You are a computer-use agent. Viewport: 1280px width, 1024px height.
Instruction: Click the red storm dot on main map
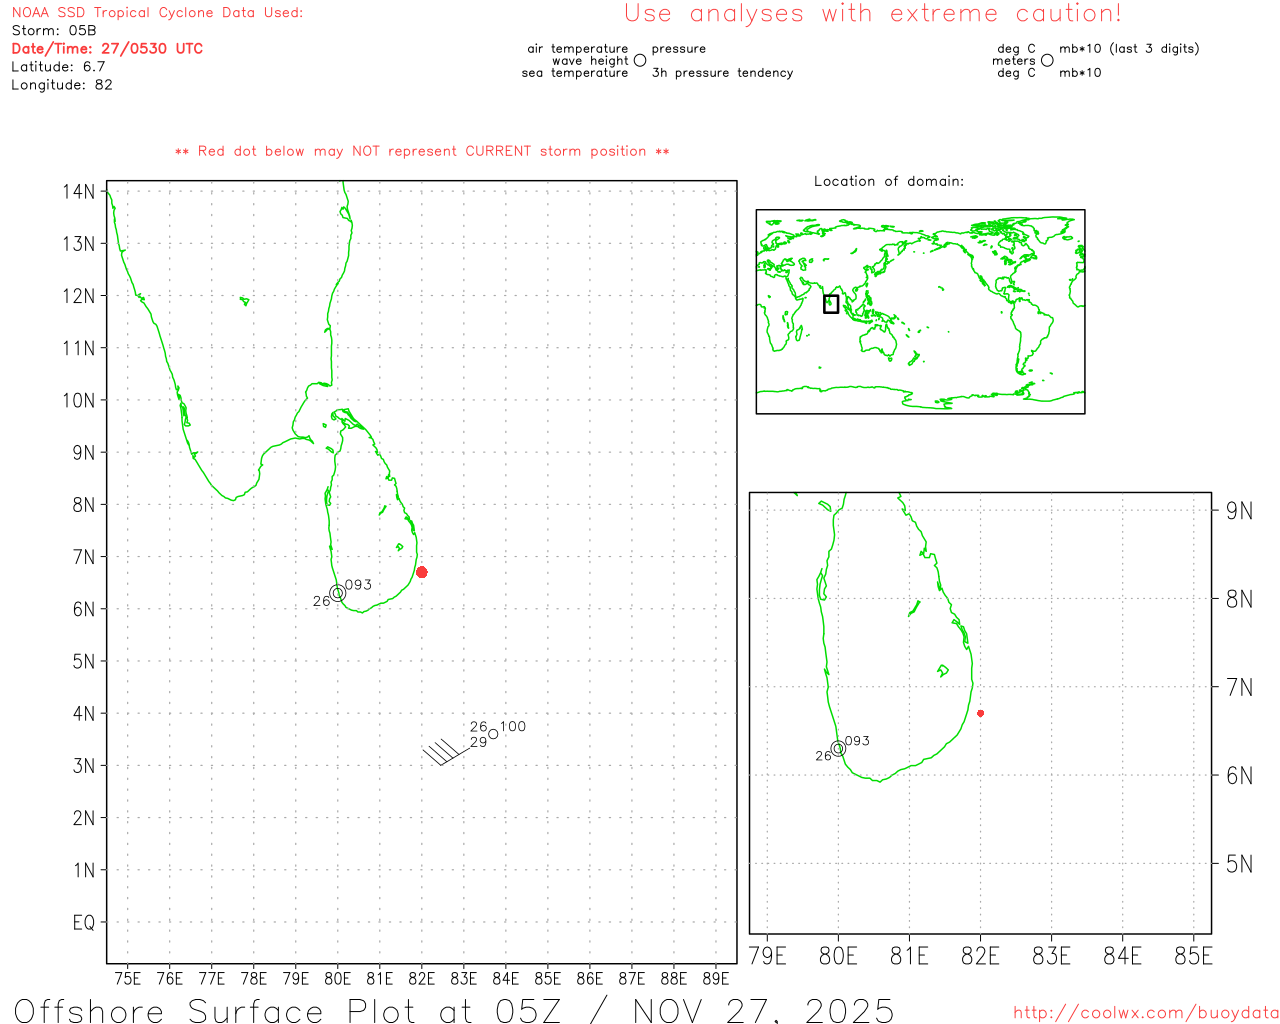click(x=422, y=572)
